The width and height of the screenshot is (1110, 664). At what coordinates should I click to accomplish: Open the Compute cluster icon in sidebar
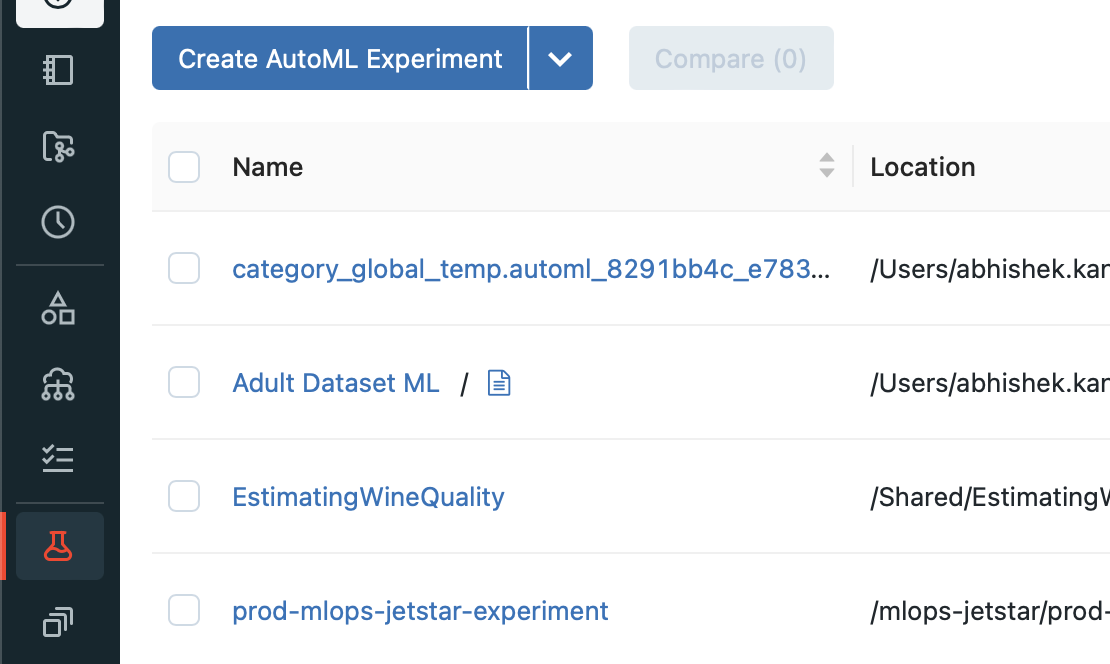[58, 384]
